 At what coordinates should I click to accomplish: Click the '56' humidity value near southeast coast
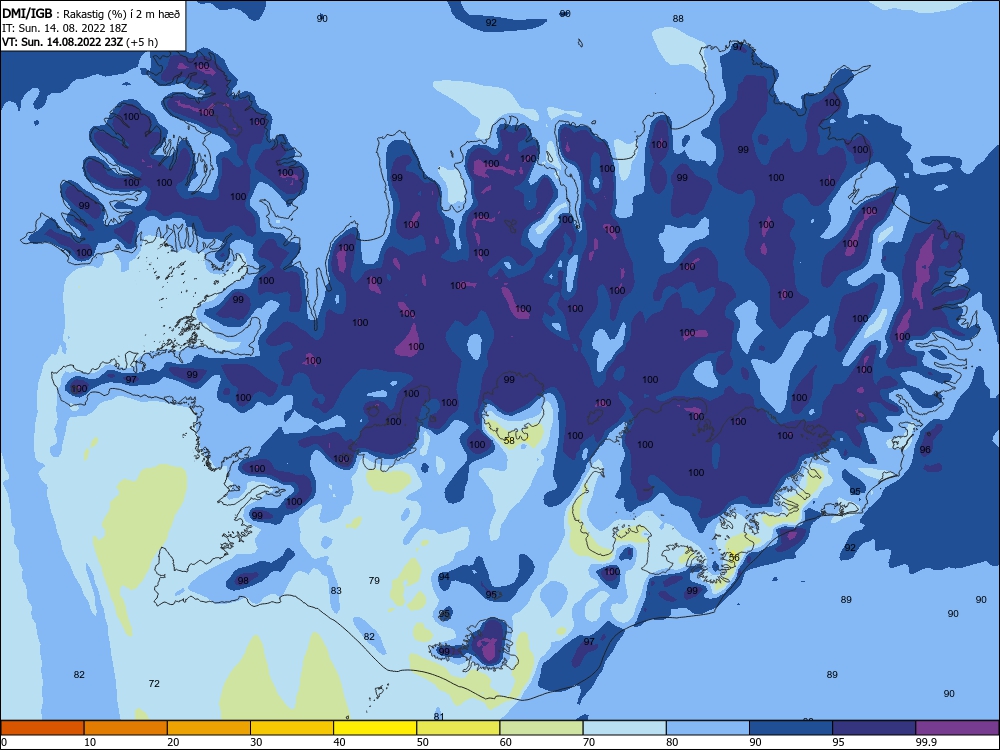click(734, 557)
